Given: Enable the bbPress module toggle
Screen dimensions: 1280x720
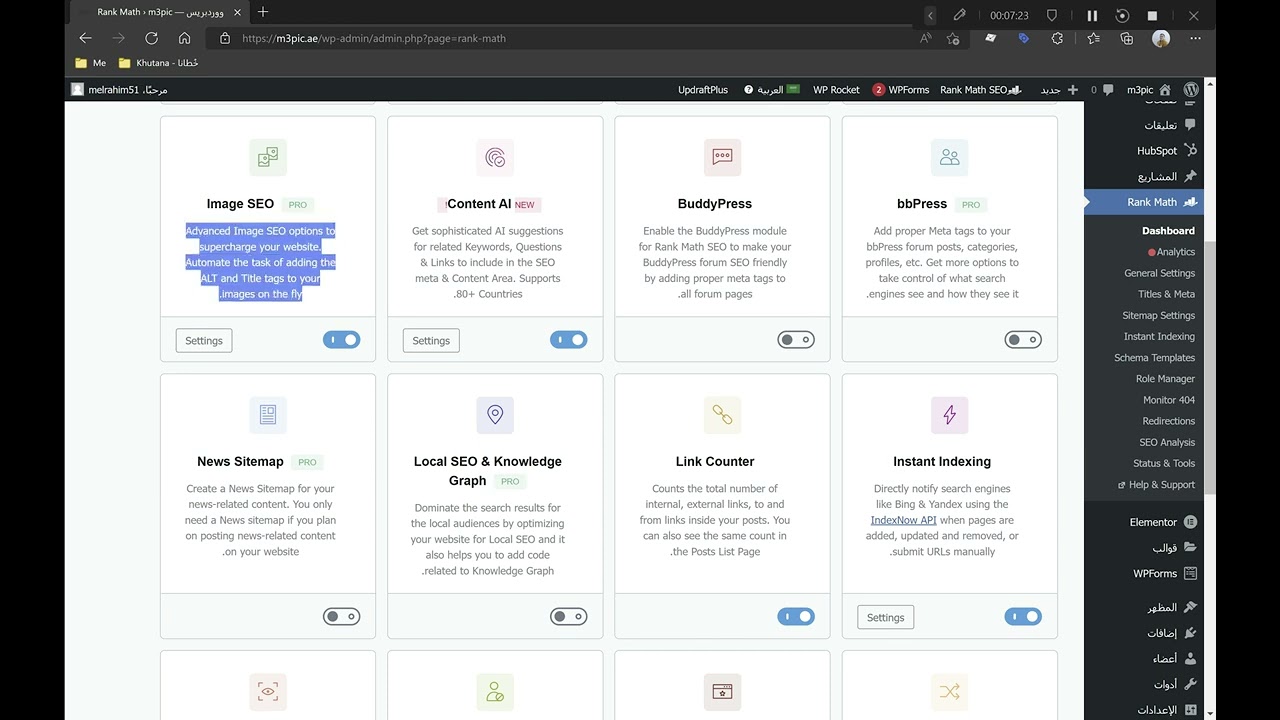Looking at the screenshot, I should tap(1022, 340).
